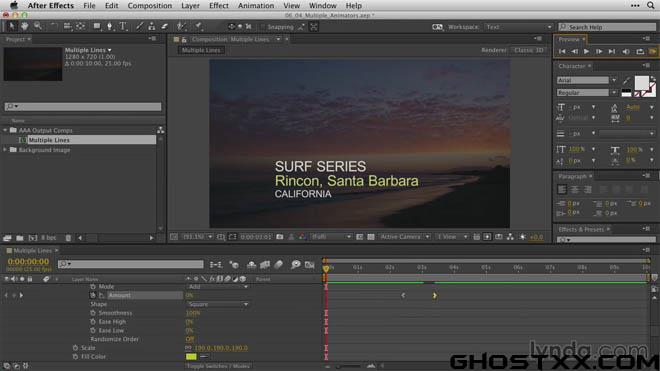Open the Shape dropdown showing Square

point(217,304)
